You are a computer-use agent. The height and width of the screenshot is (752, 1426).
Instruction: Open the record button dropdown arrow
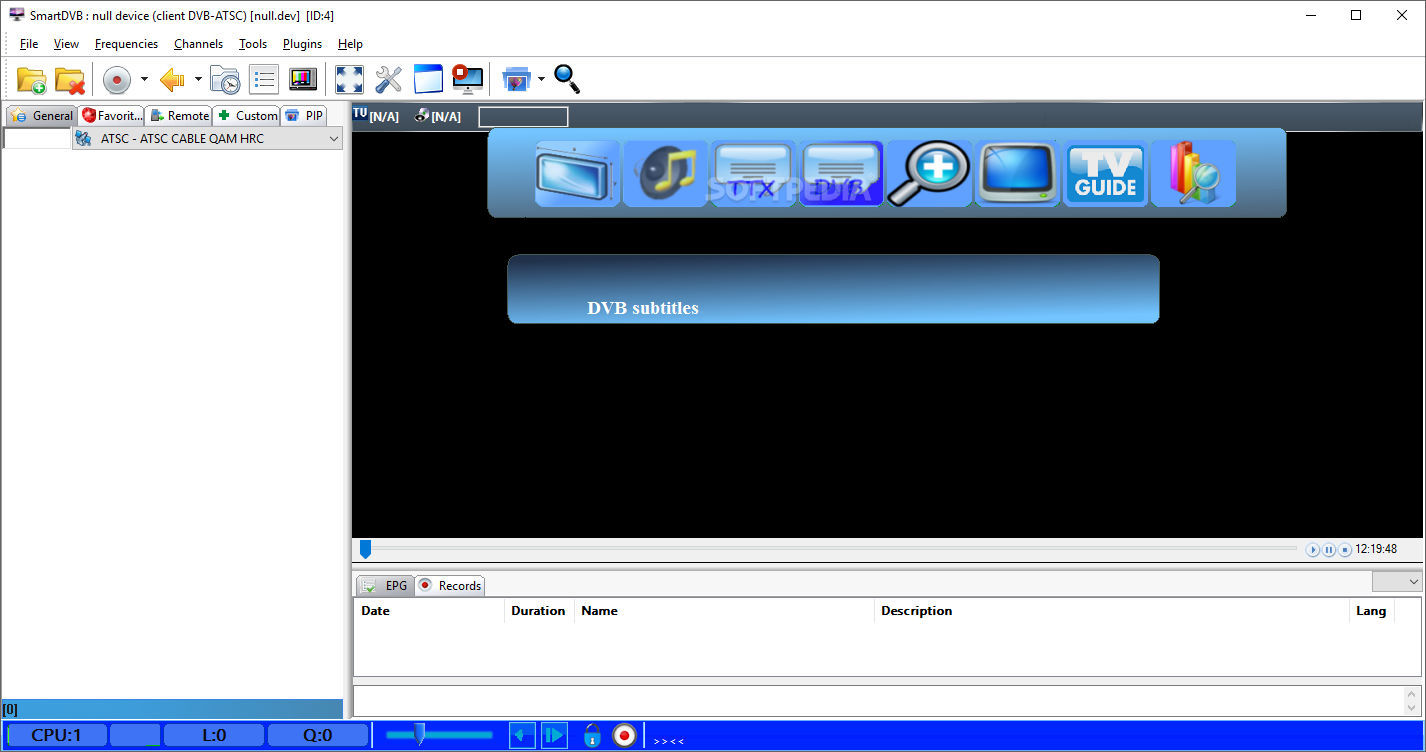pyautogui.click(x=144, y=79)
